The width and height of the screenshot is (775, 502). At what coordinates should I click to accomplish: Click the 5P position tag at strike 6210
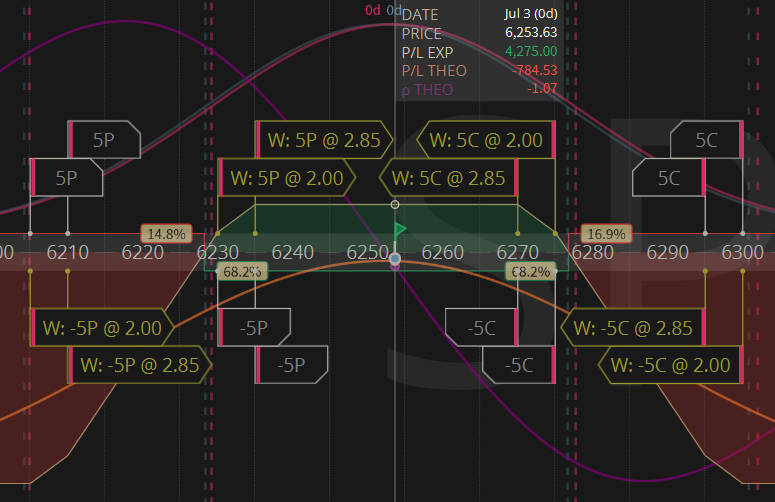(x=104, y=140)
